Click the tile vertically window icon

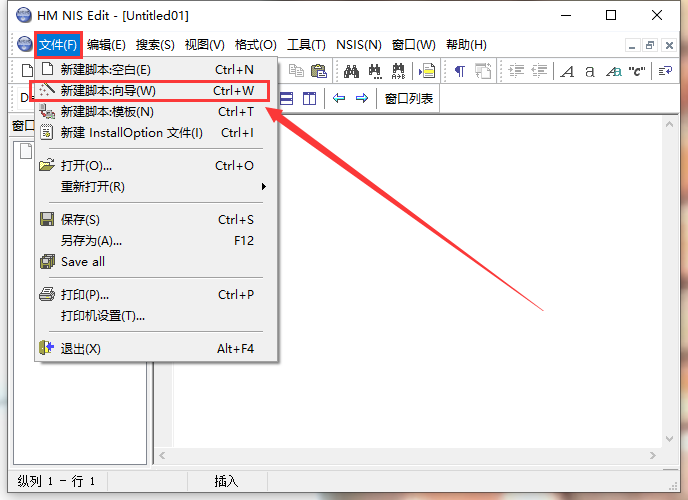coord(309,98)
